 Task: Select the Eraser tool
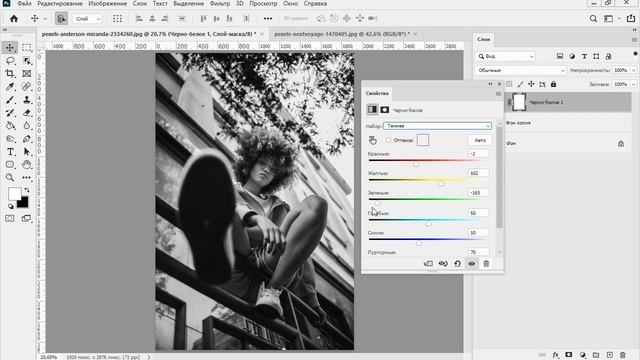click(27, 113)
